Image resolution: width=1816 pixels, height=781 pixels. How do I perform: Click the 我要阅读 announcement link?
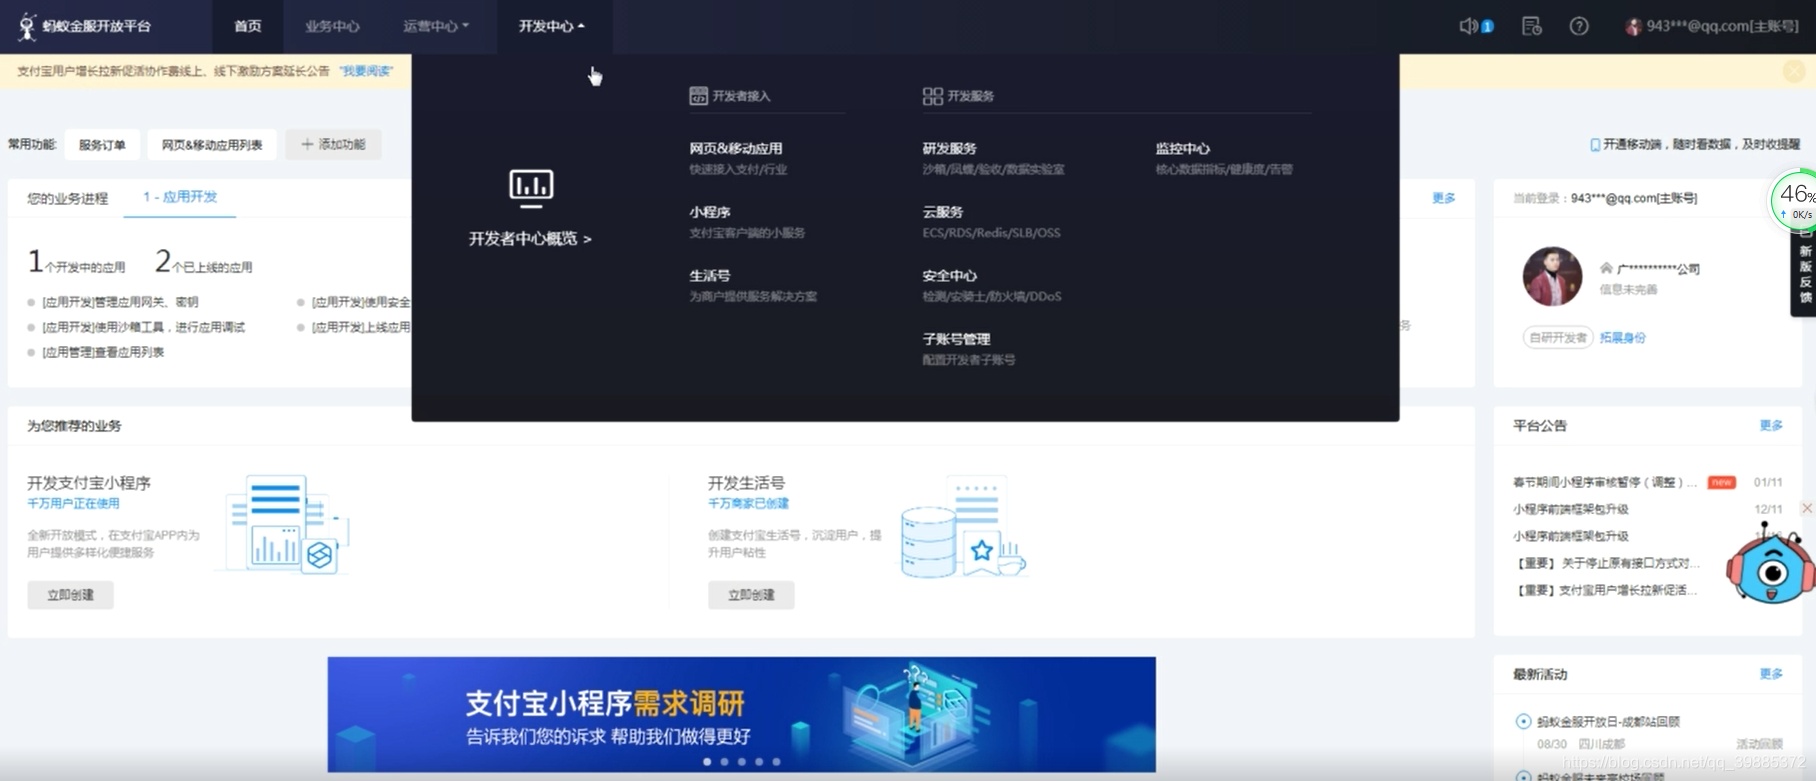point(366,71)
